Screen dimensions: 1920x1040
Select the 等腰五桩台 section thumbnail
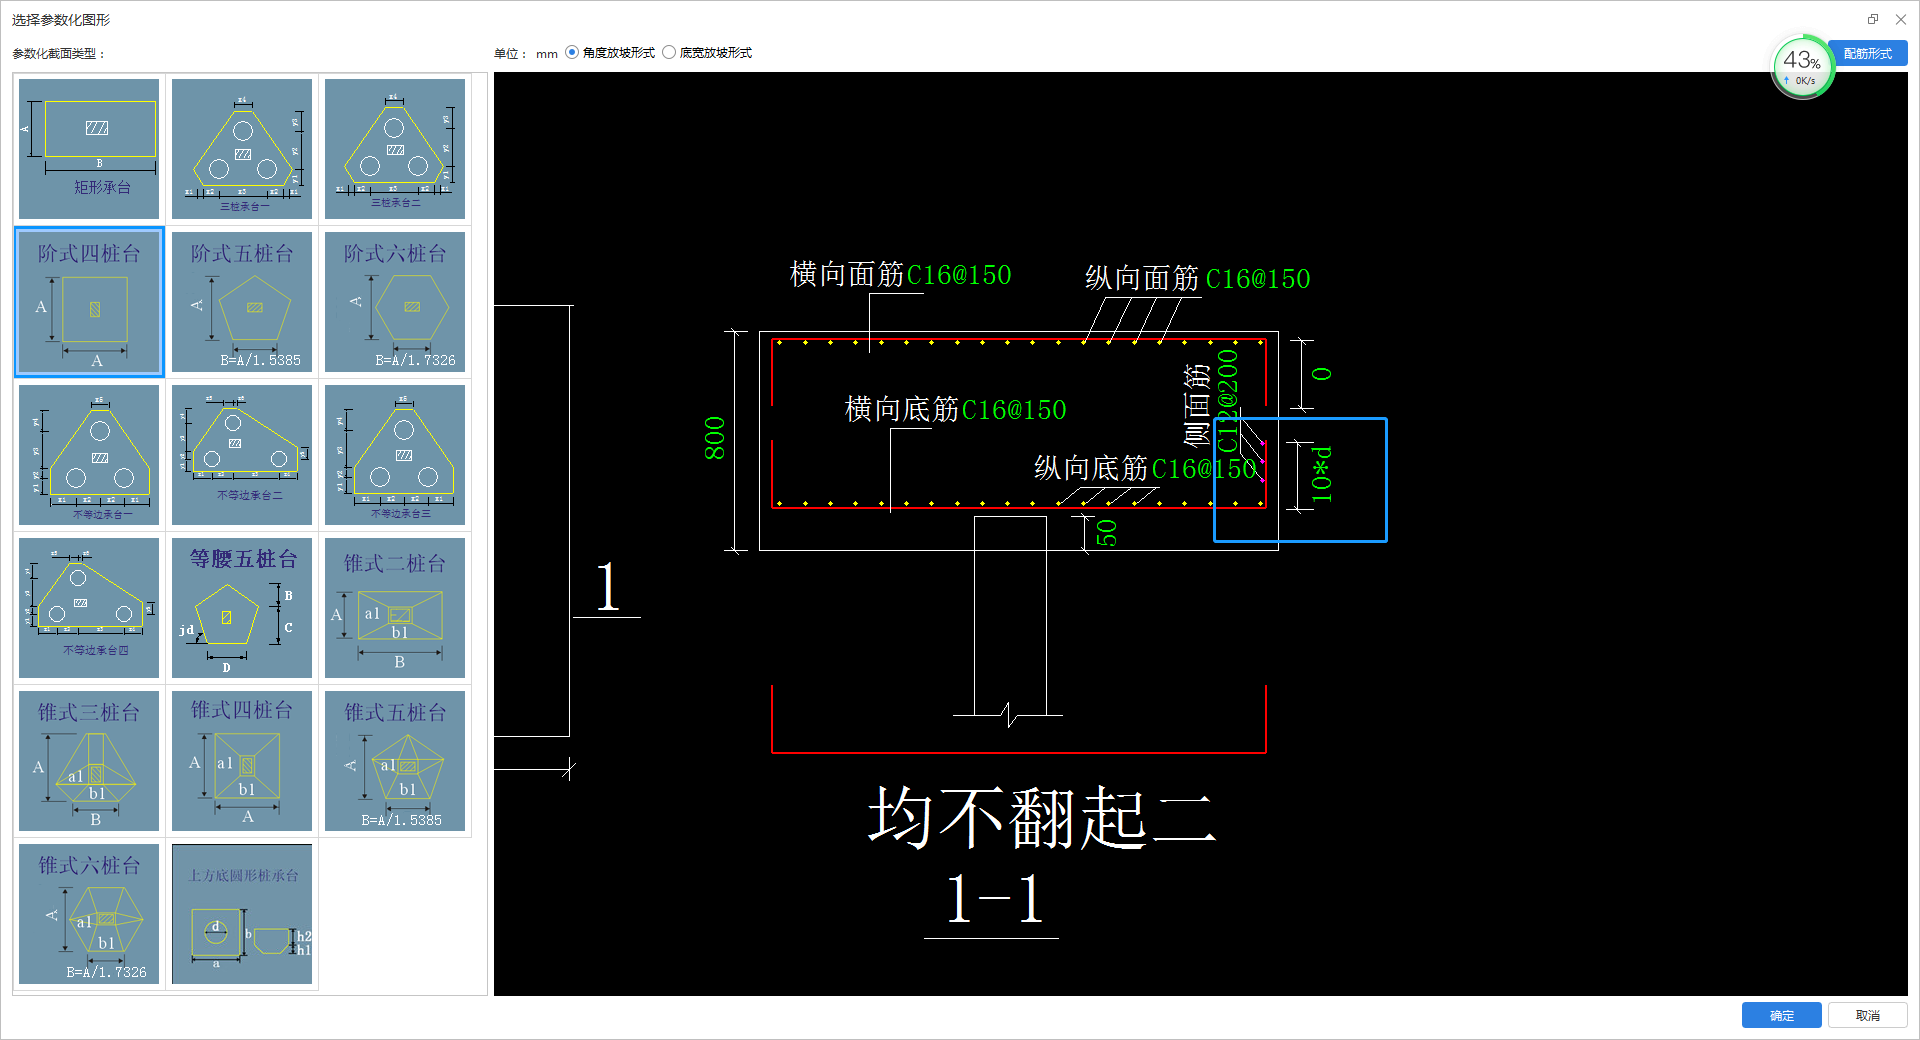(242, 608)
